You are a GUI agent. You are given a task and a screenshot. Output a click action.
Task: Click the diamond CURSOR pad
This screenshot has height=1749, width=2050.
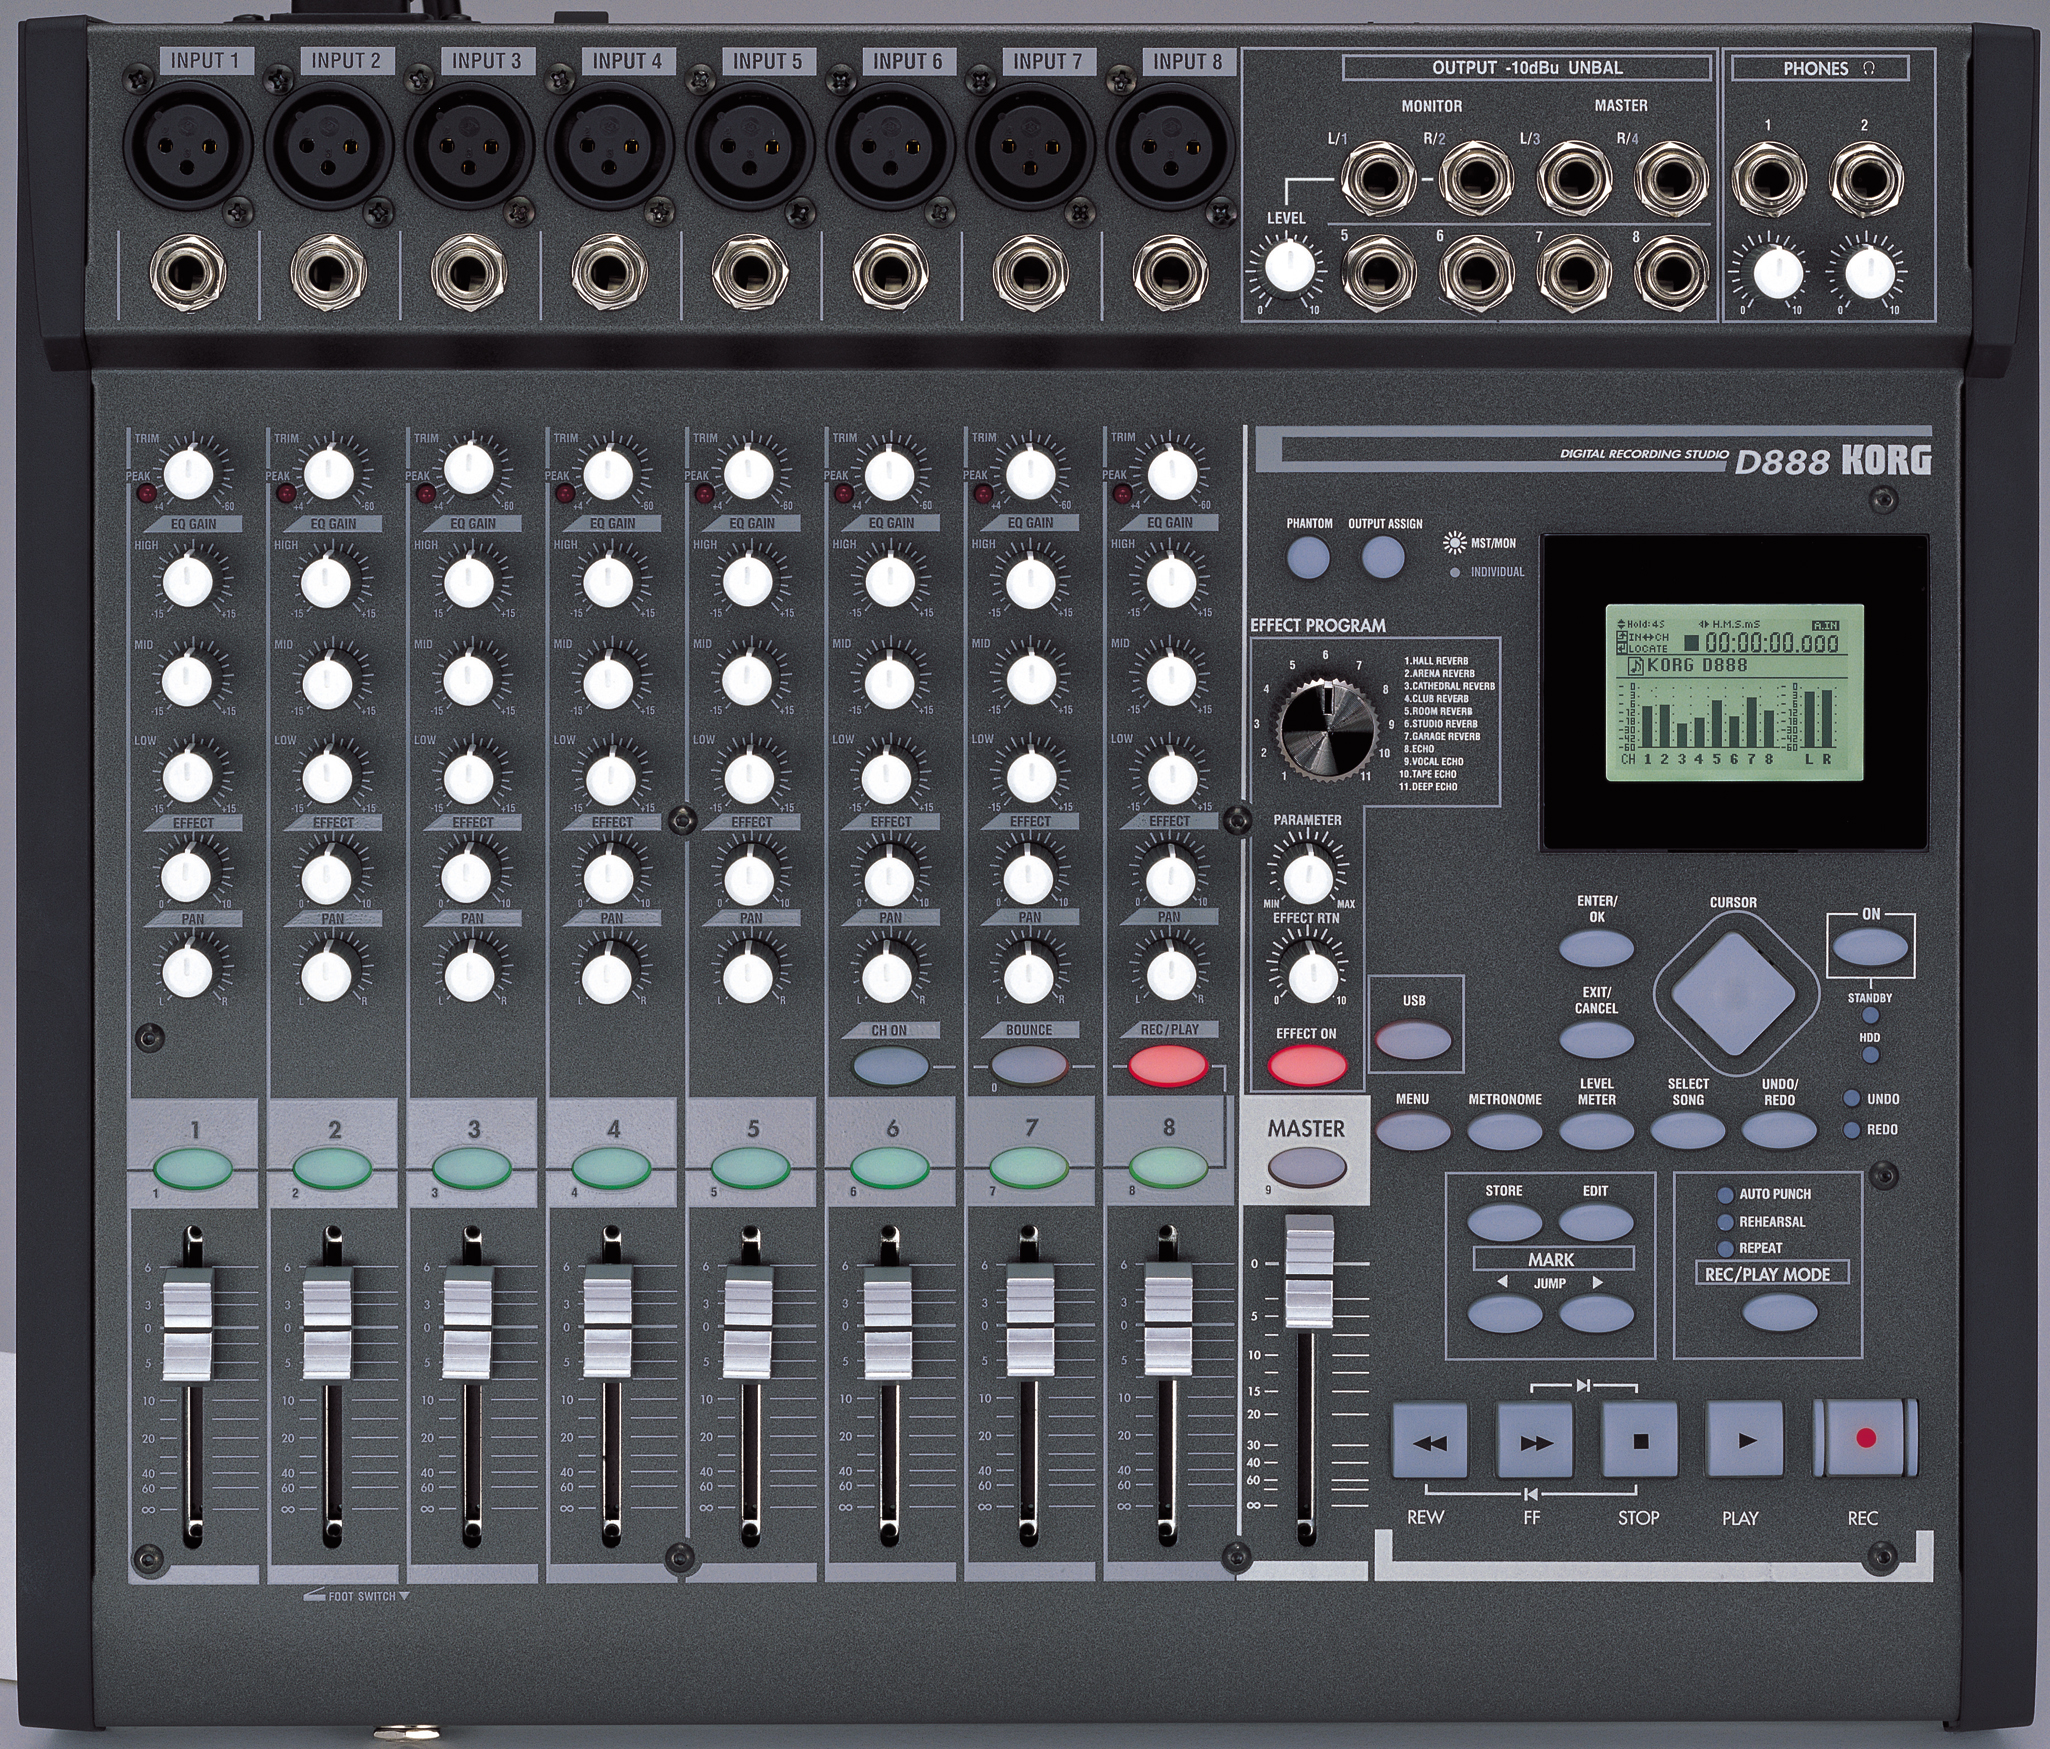tap(1734, 995)
